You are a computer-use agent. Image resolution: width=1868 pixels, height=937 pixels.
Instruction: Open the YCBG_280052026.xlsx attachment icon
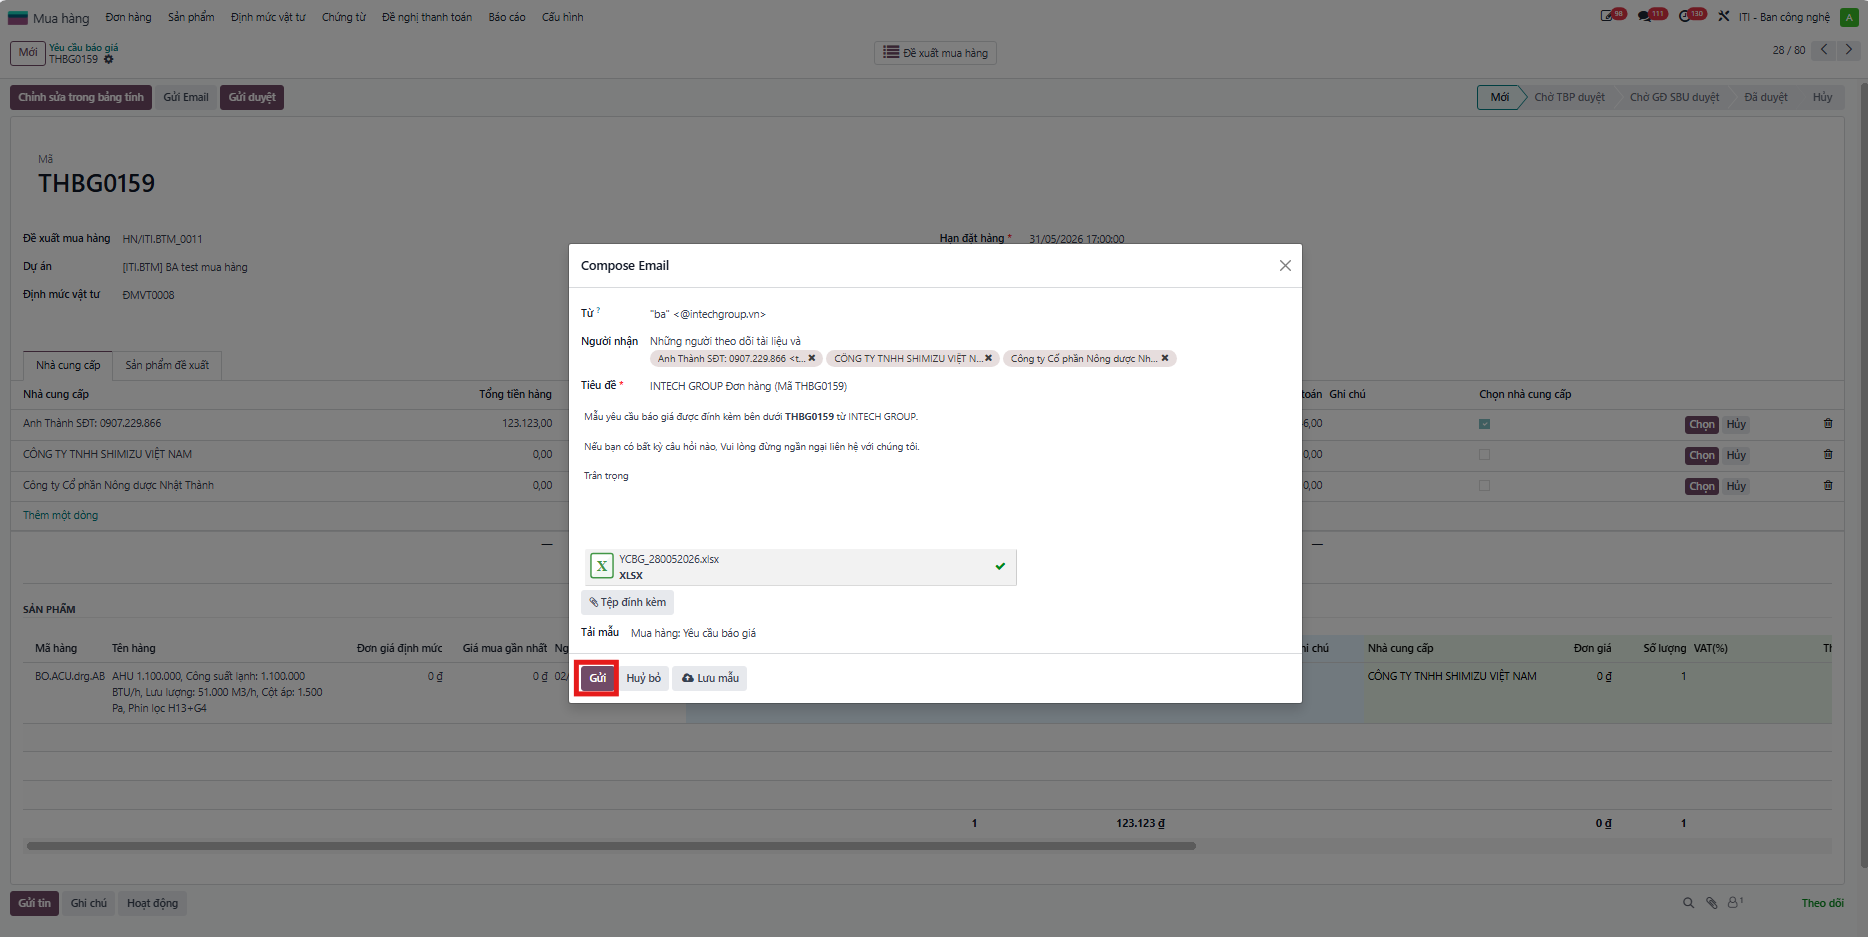pyautogui.click(x=602, y=566)
